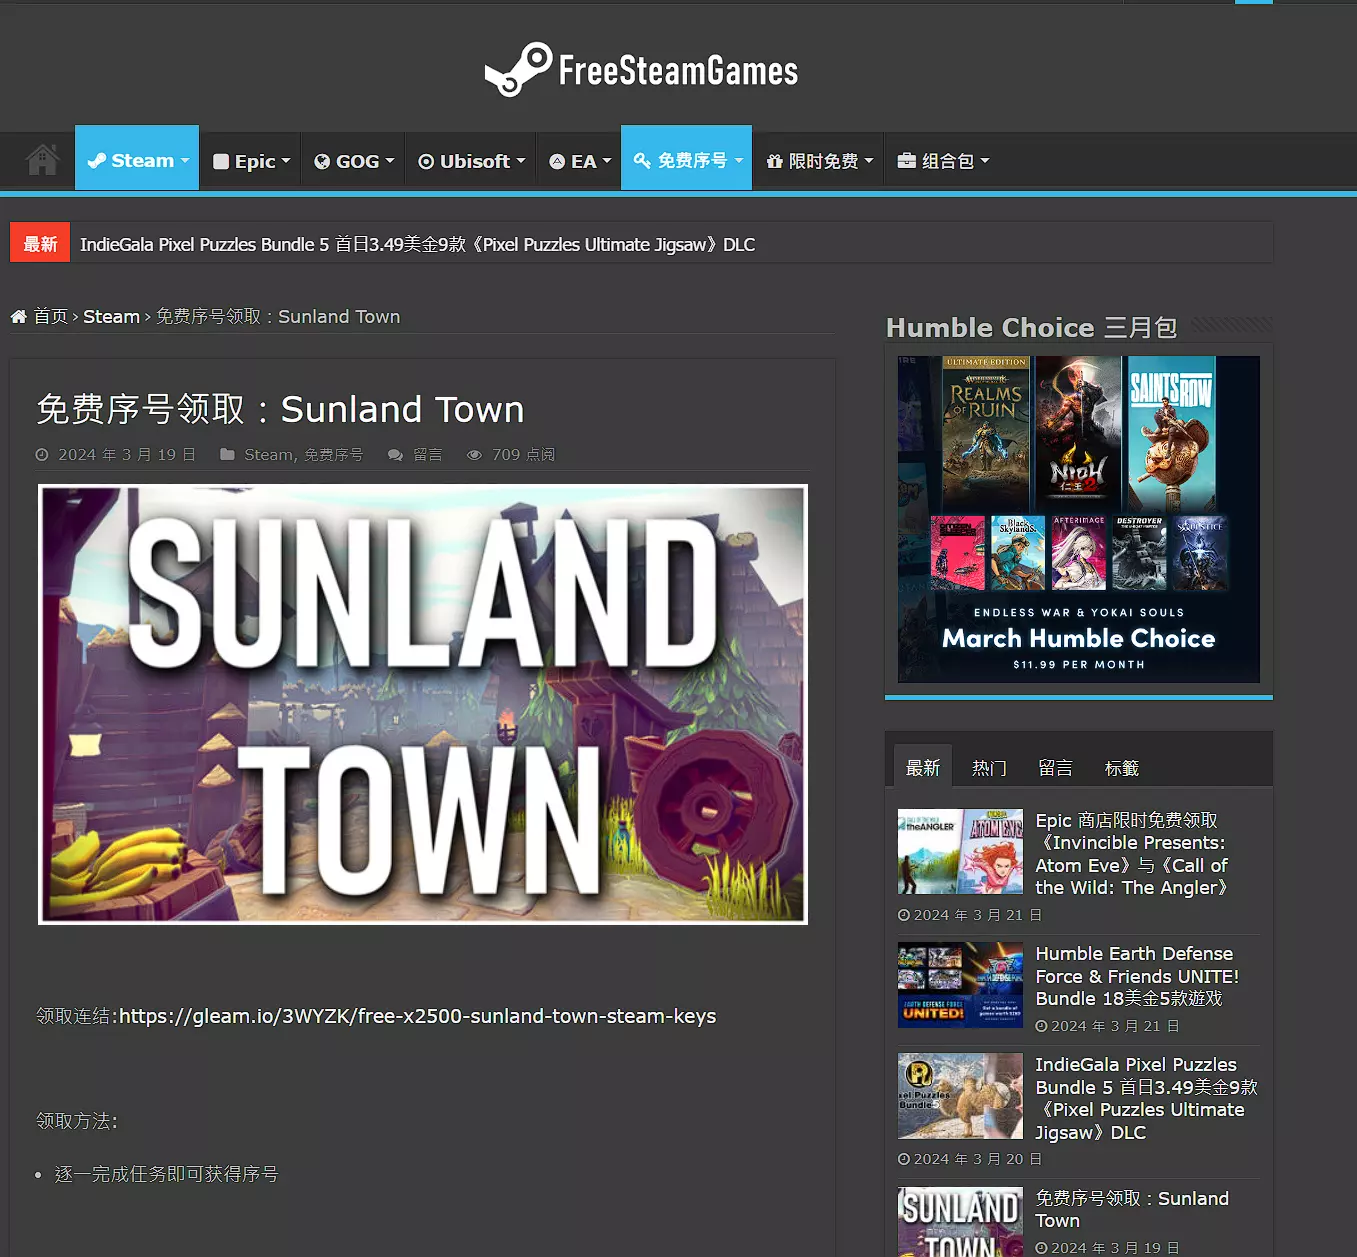Expand the Epic menu dropdown
This screenshot has width=1357, height=1257.
251,161
